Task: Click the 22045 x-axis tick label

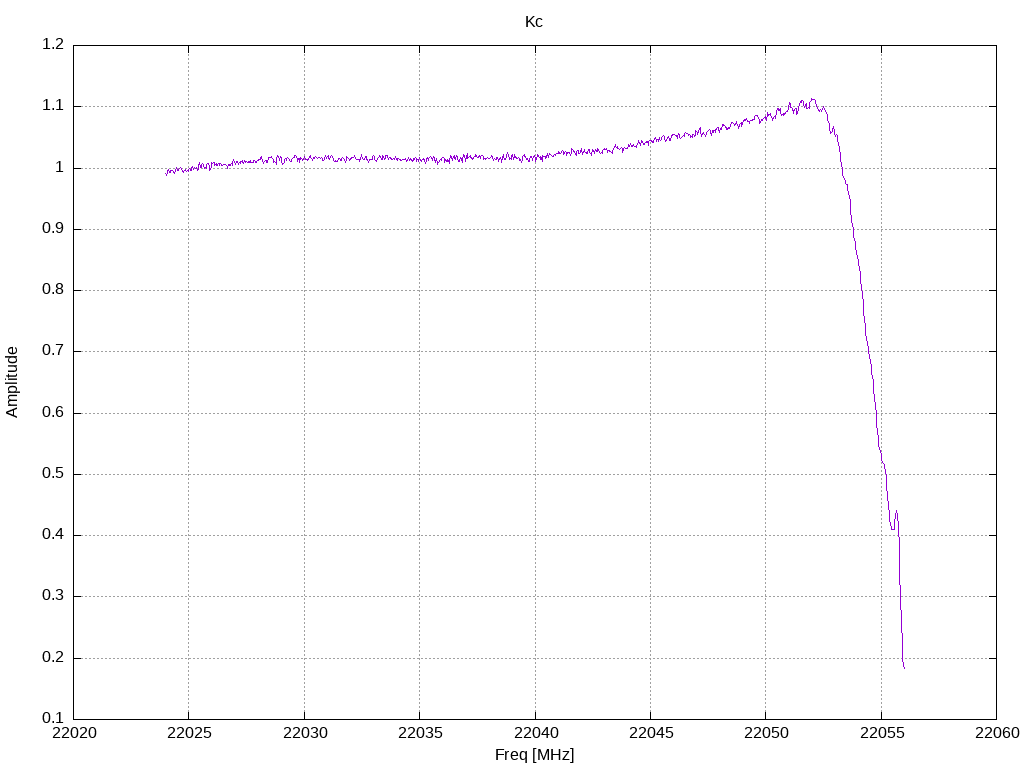Action: coord(651,733)
